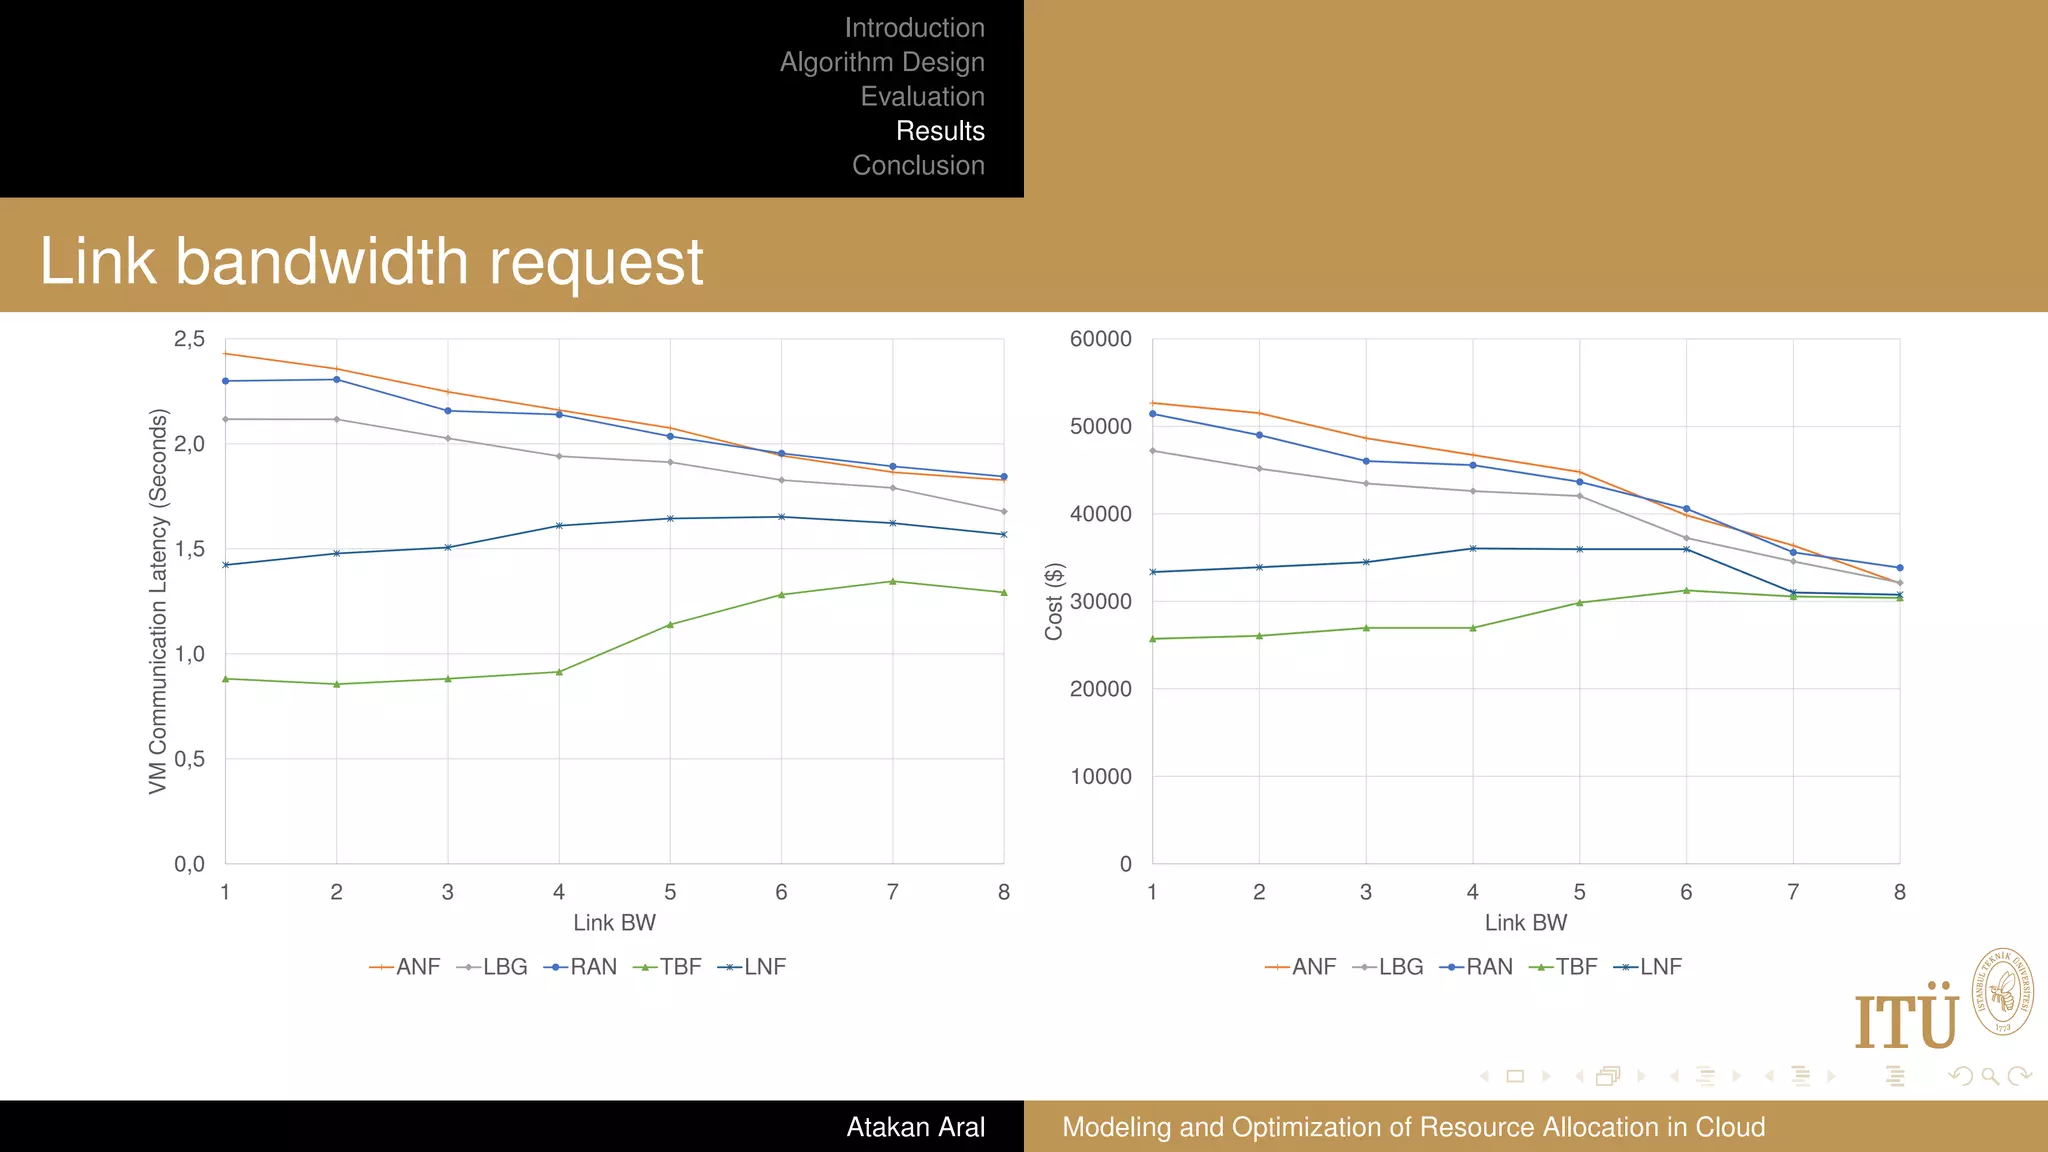Click LBG legend entry in latency chart

coord(491,967)
